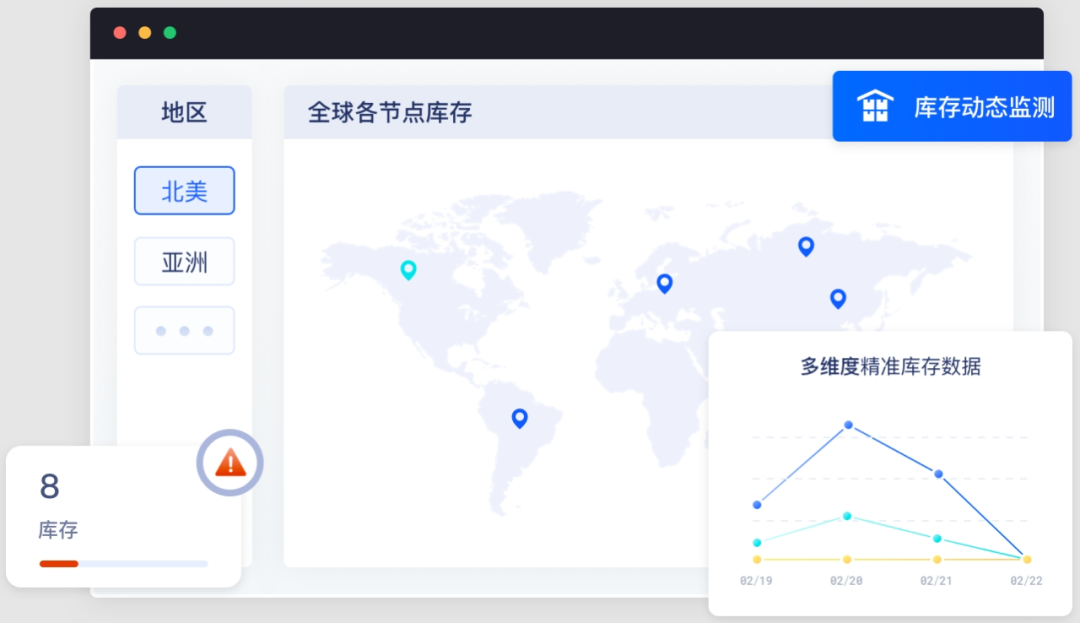Click the red inventory progress bar

tap(58, 563)
